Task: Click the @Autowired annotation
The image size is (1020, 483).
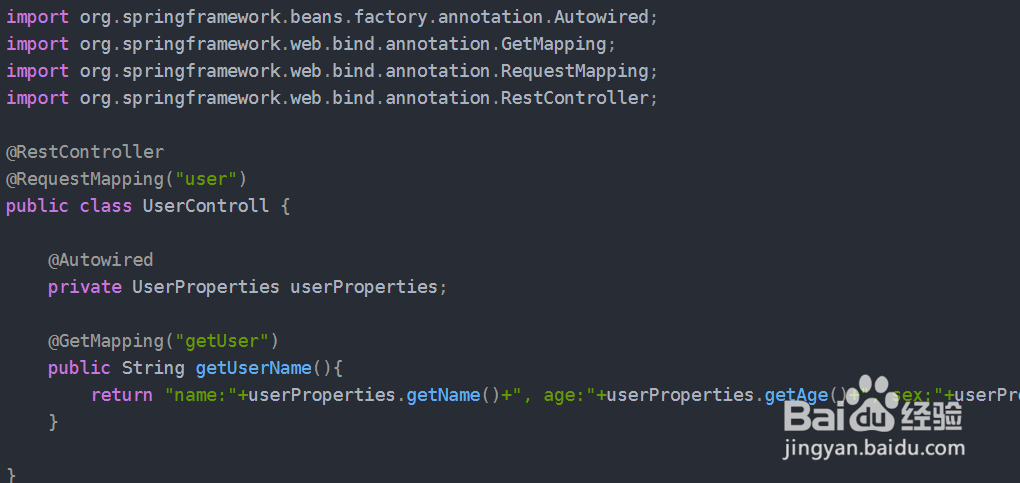Action: pyautogui.click(x=101, y=260)
